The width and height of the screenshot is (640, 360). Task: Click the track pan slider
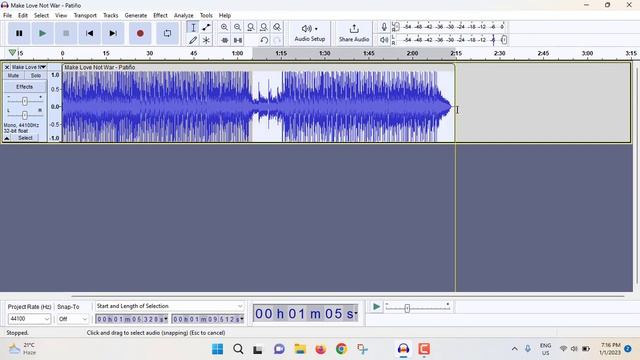24,115
